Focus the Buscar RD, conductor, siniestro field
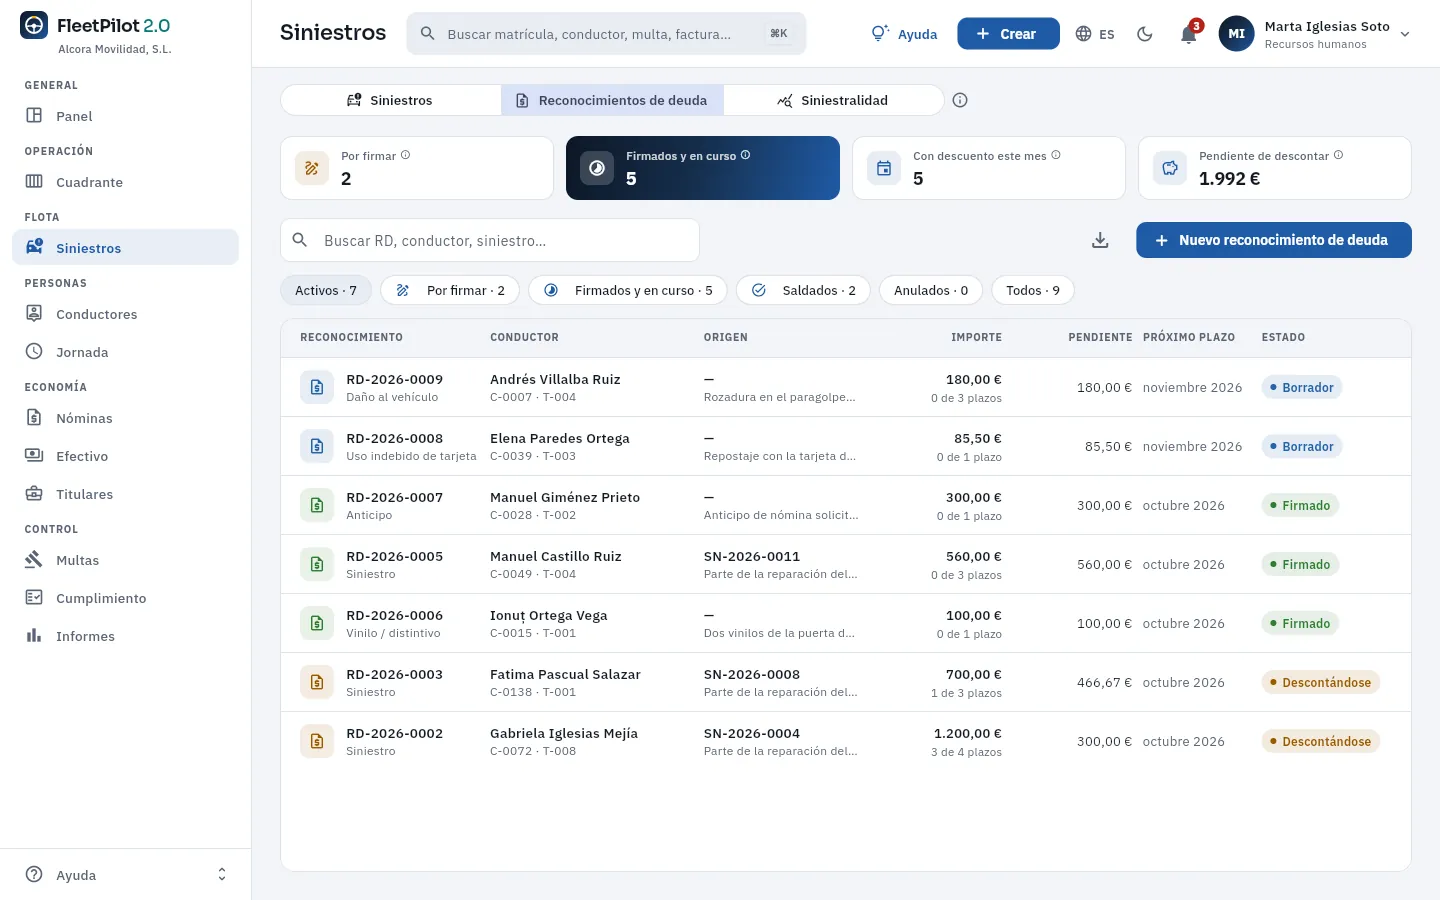Screen dimensions: 1440x900 (490, 240)
